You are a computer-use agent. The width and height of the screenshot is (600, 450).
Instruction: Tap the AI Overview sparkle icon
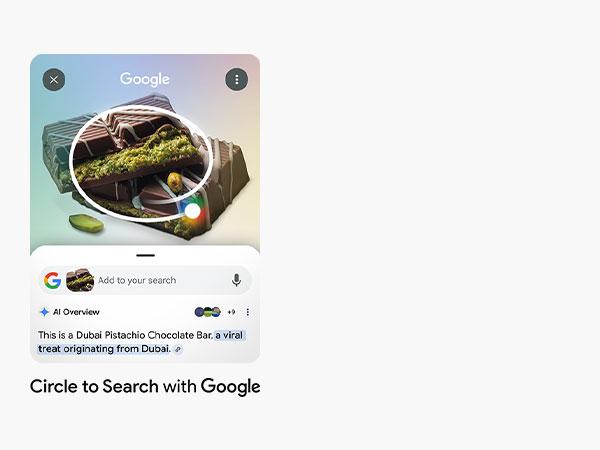(44, 312)
